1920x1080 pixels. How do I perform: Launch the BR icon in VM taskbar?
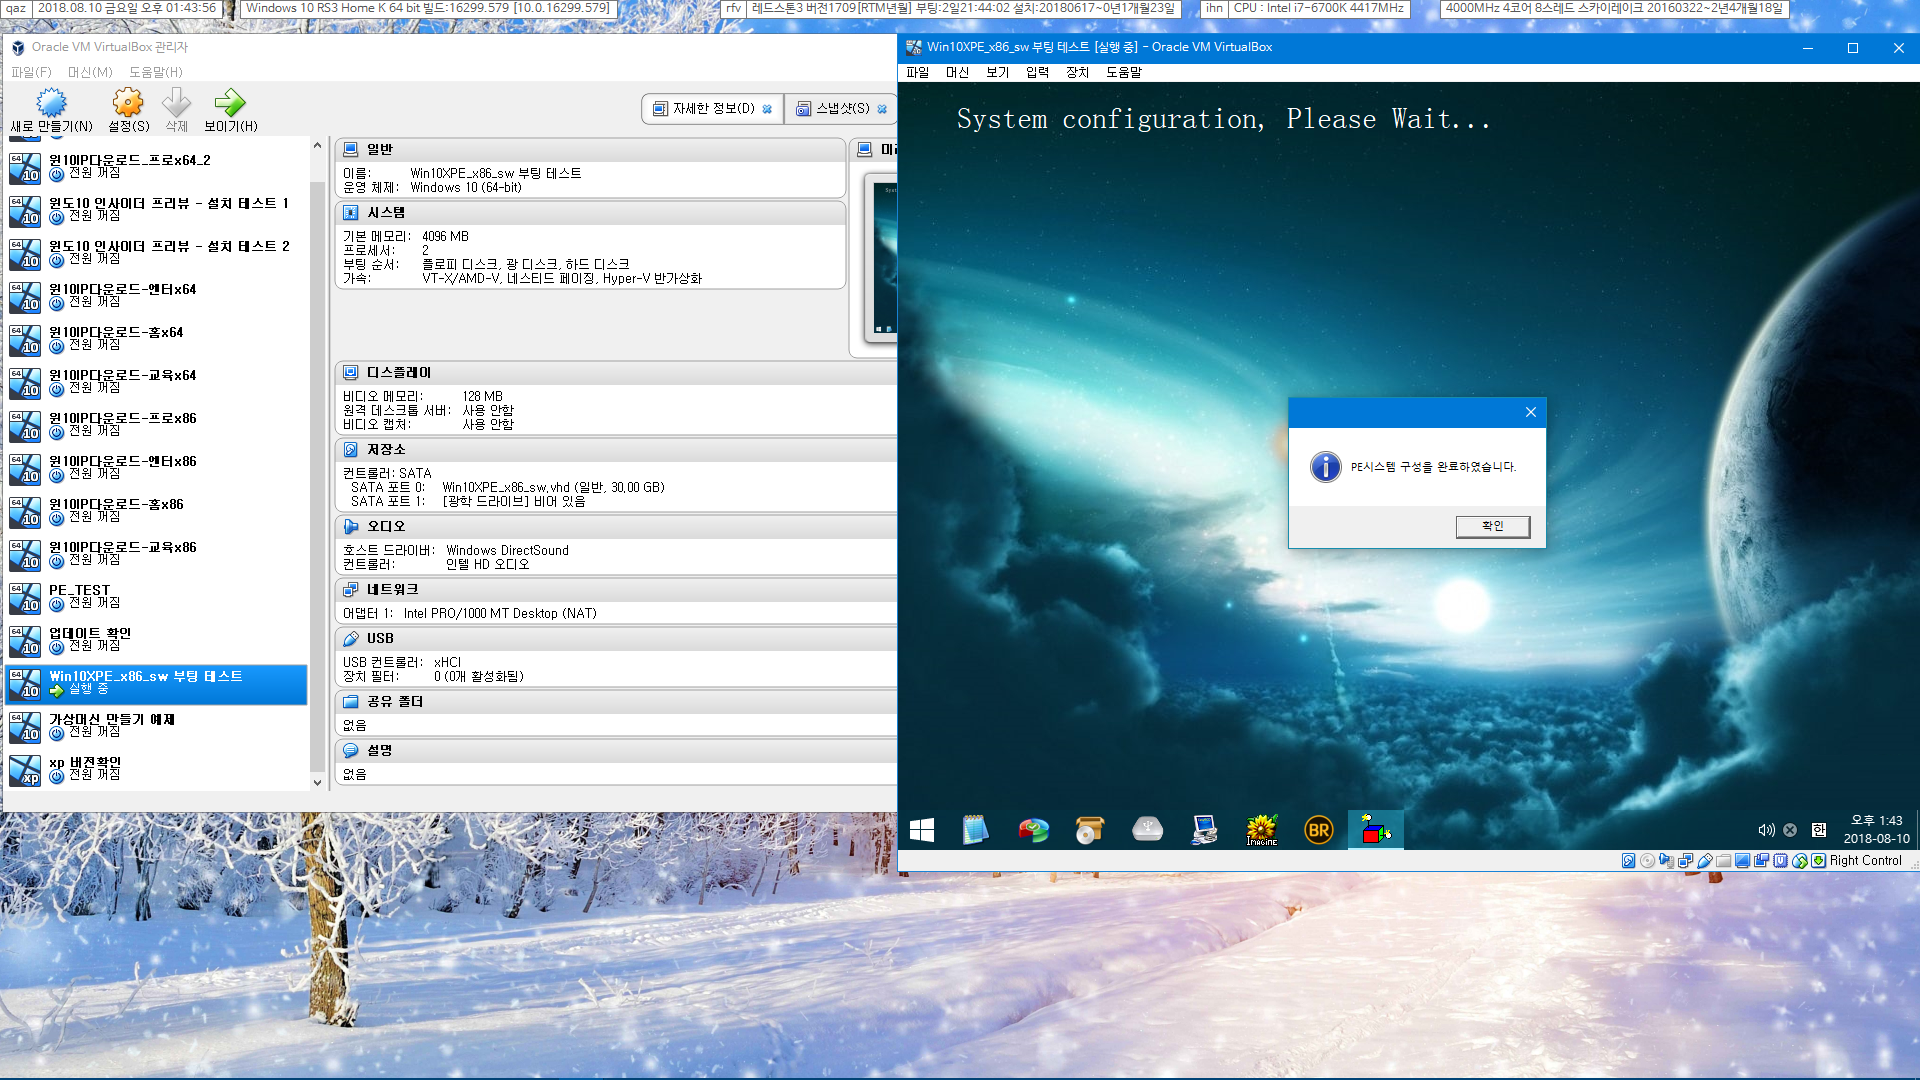pyautogui.click(x=1319, y=830)
